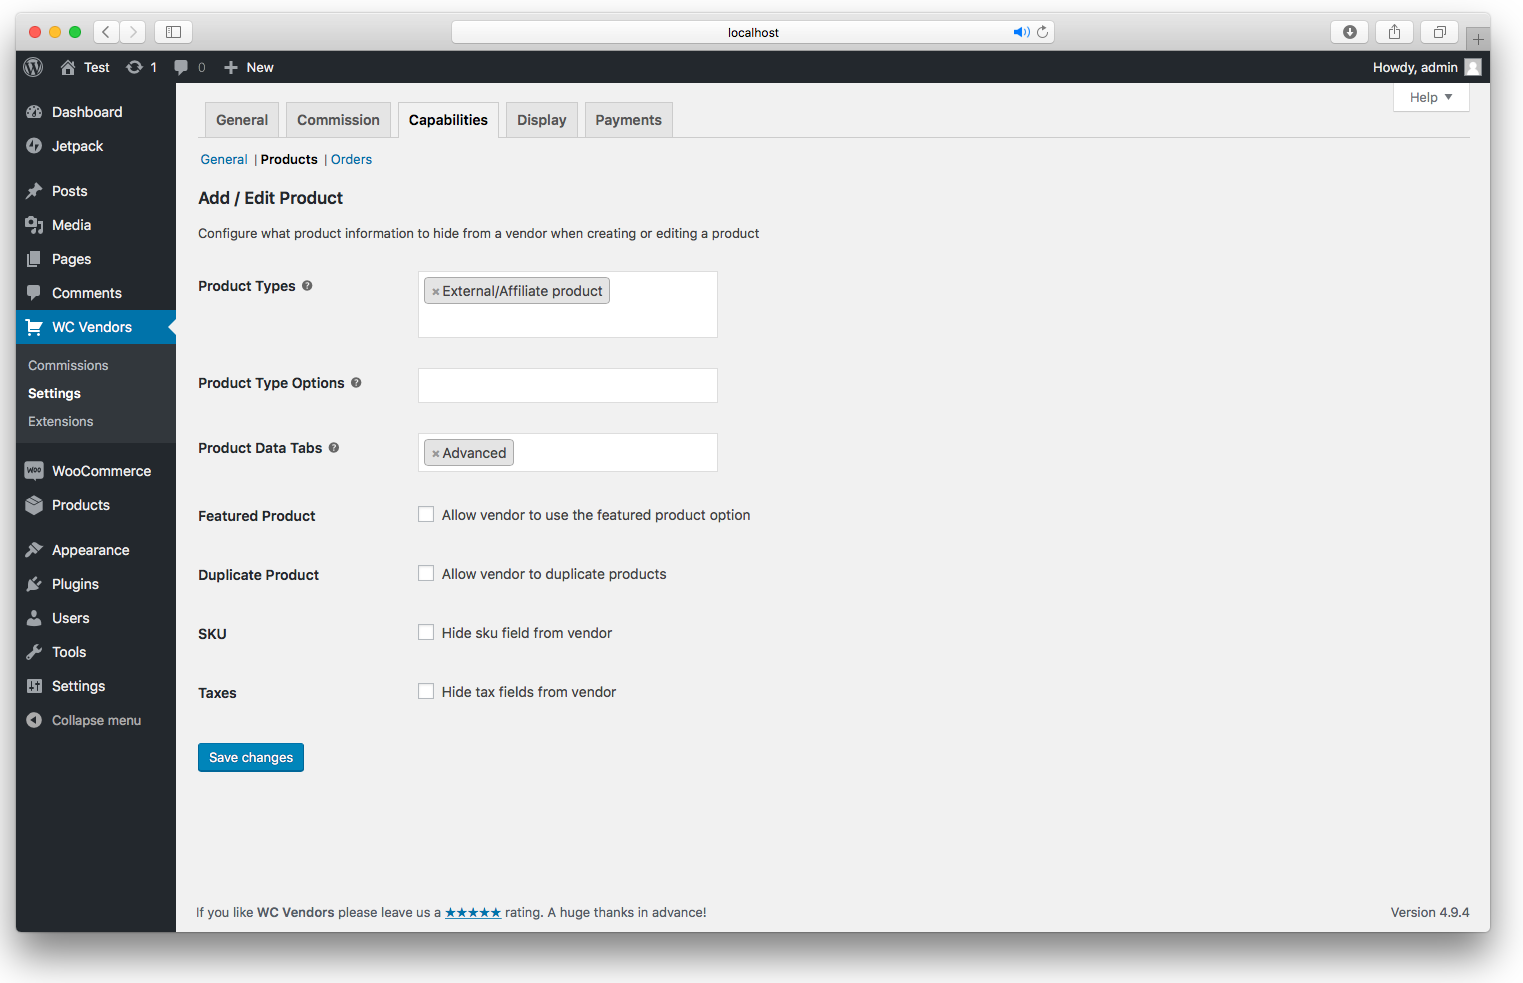
Task: Open the Orders sub-section link
Action: click(351, 160)
